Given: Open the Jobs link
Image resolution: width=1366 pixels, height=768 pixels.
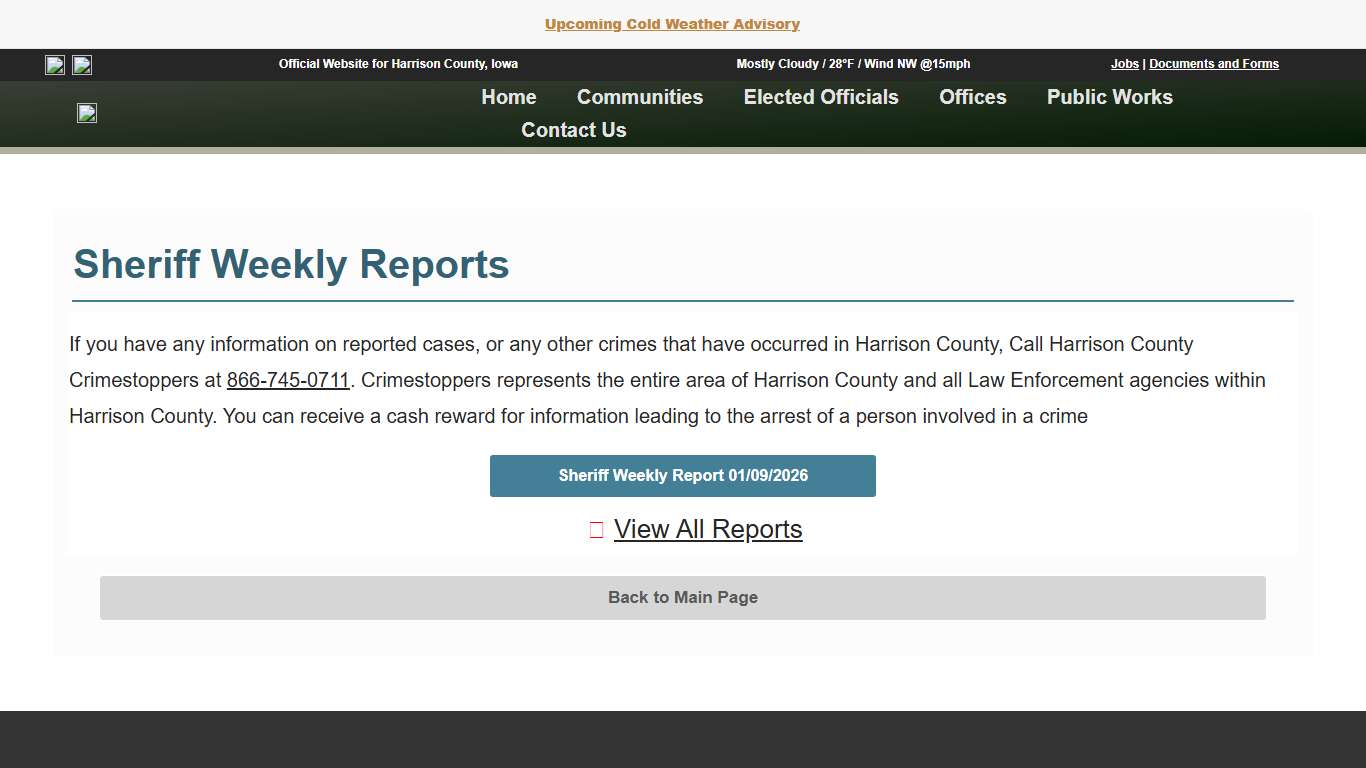Looking at the screenshot, I should point(1124,64).
